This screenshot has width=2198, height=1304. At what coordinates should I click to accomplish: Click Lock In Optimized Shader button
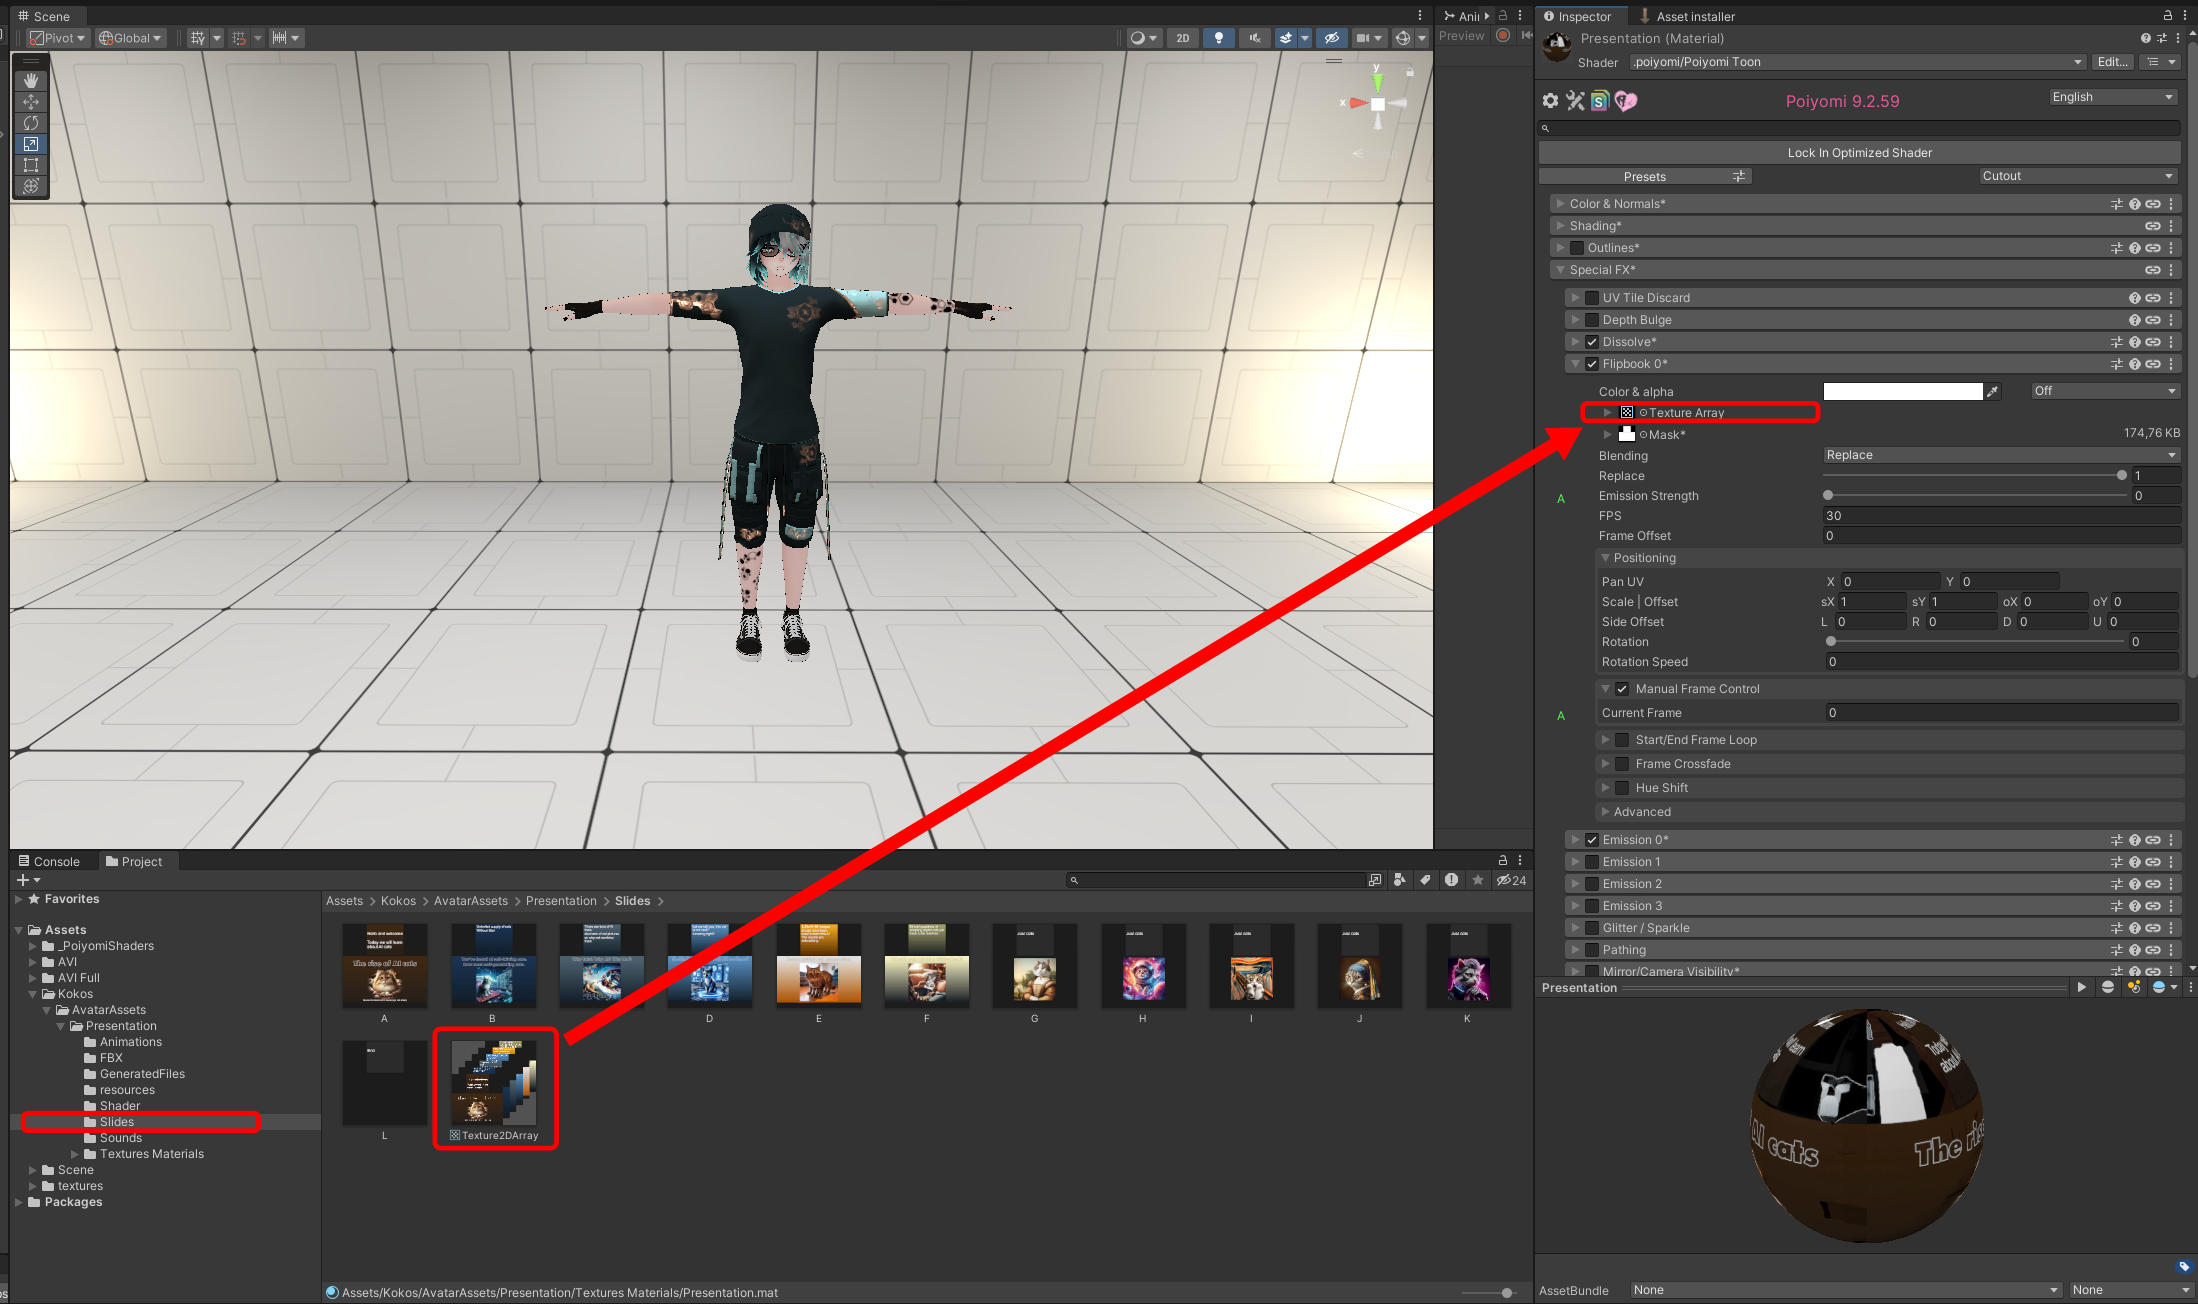[1859, 153]
